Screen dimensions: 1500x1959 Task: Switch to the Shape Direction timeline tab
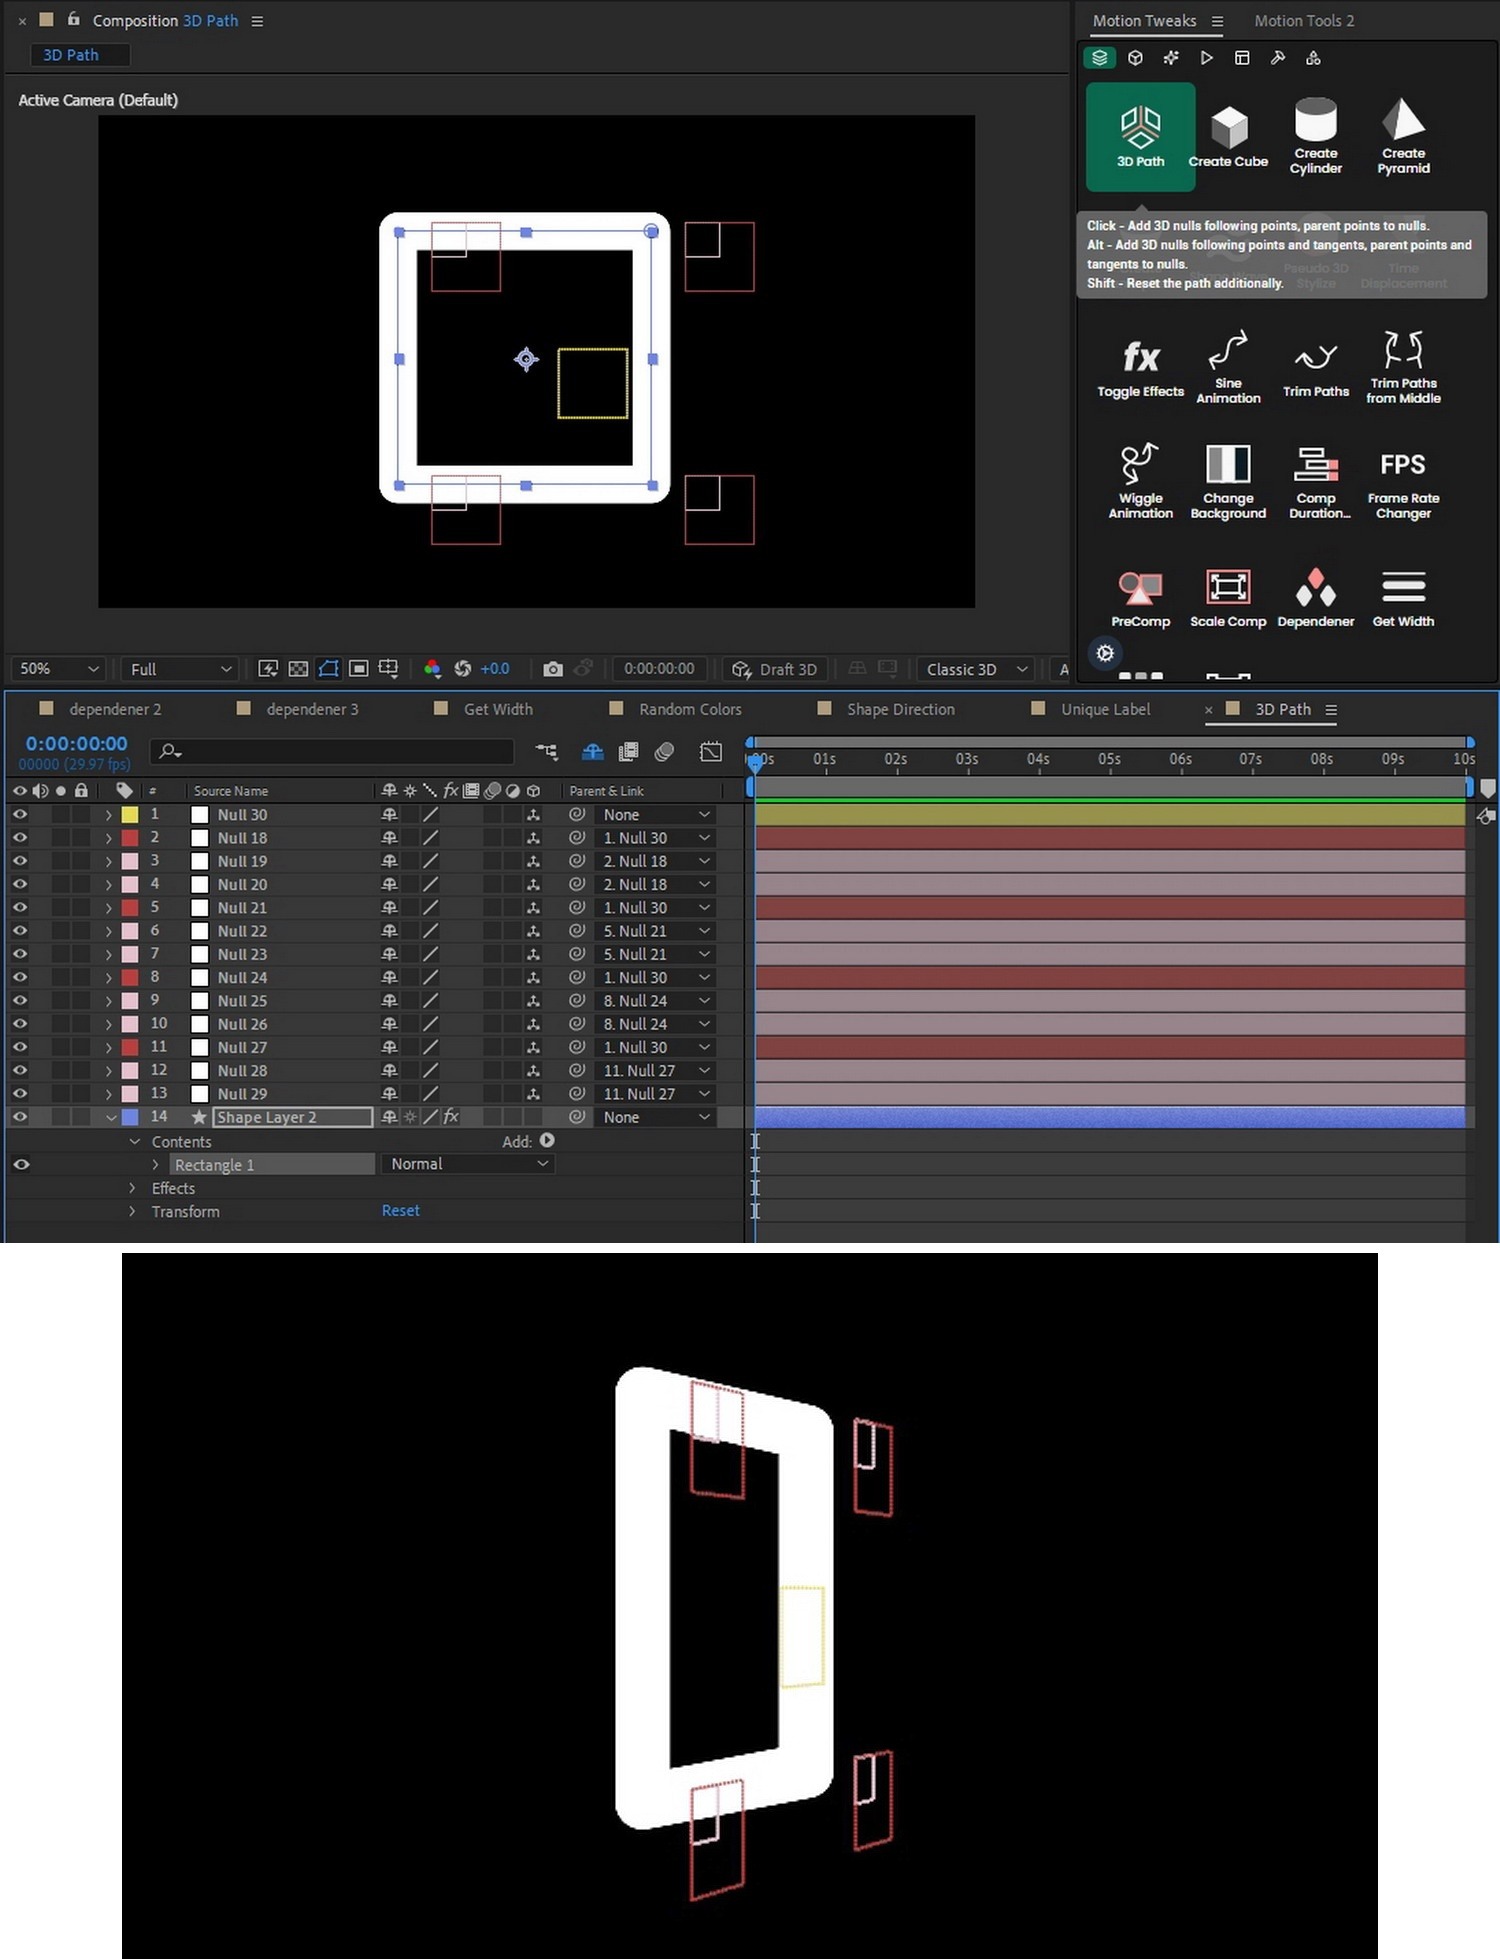click(x=900, y=709)
